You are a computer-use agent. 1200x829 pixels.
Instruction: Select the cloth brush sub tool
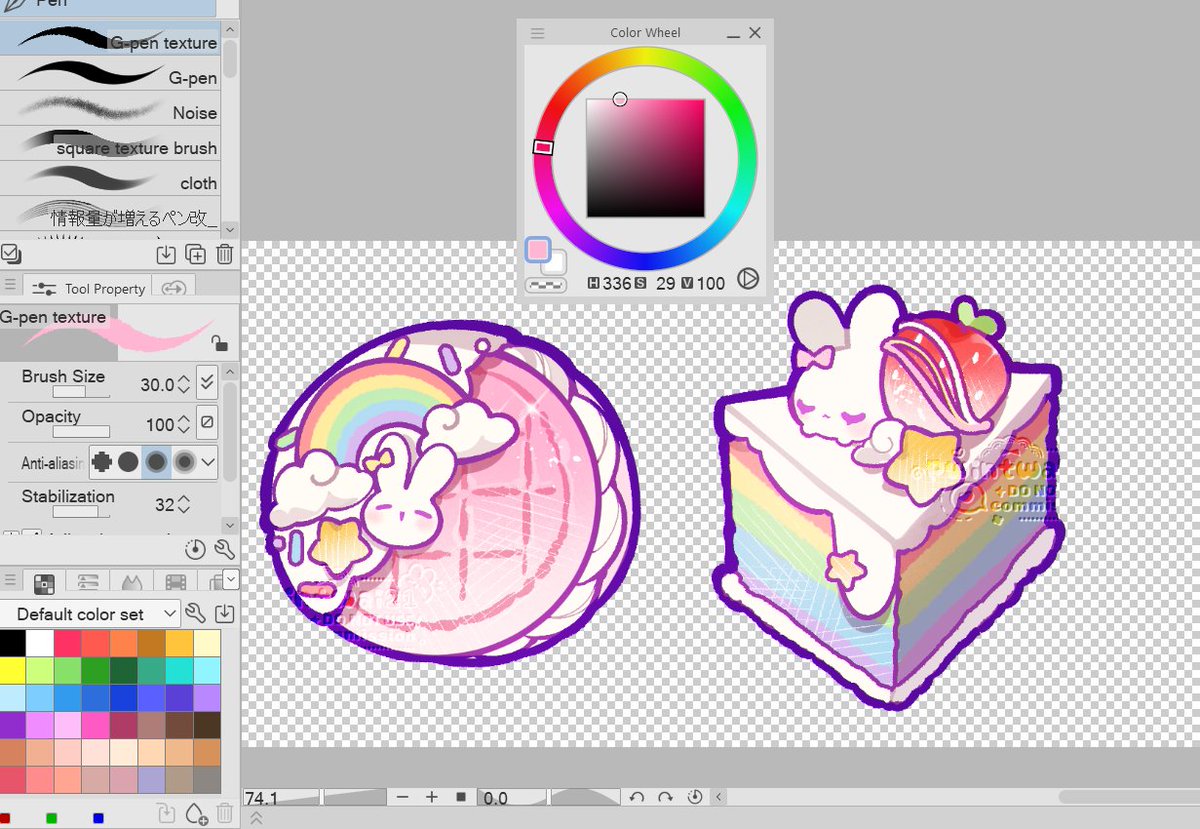(x=110, y=180)
